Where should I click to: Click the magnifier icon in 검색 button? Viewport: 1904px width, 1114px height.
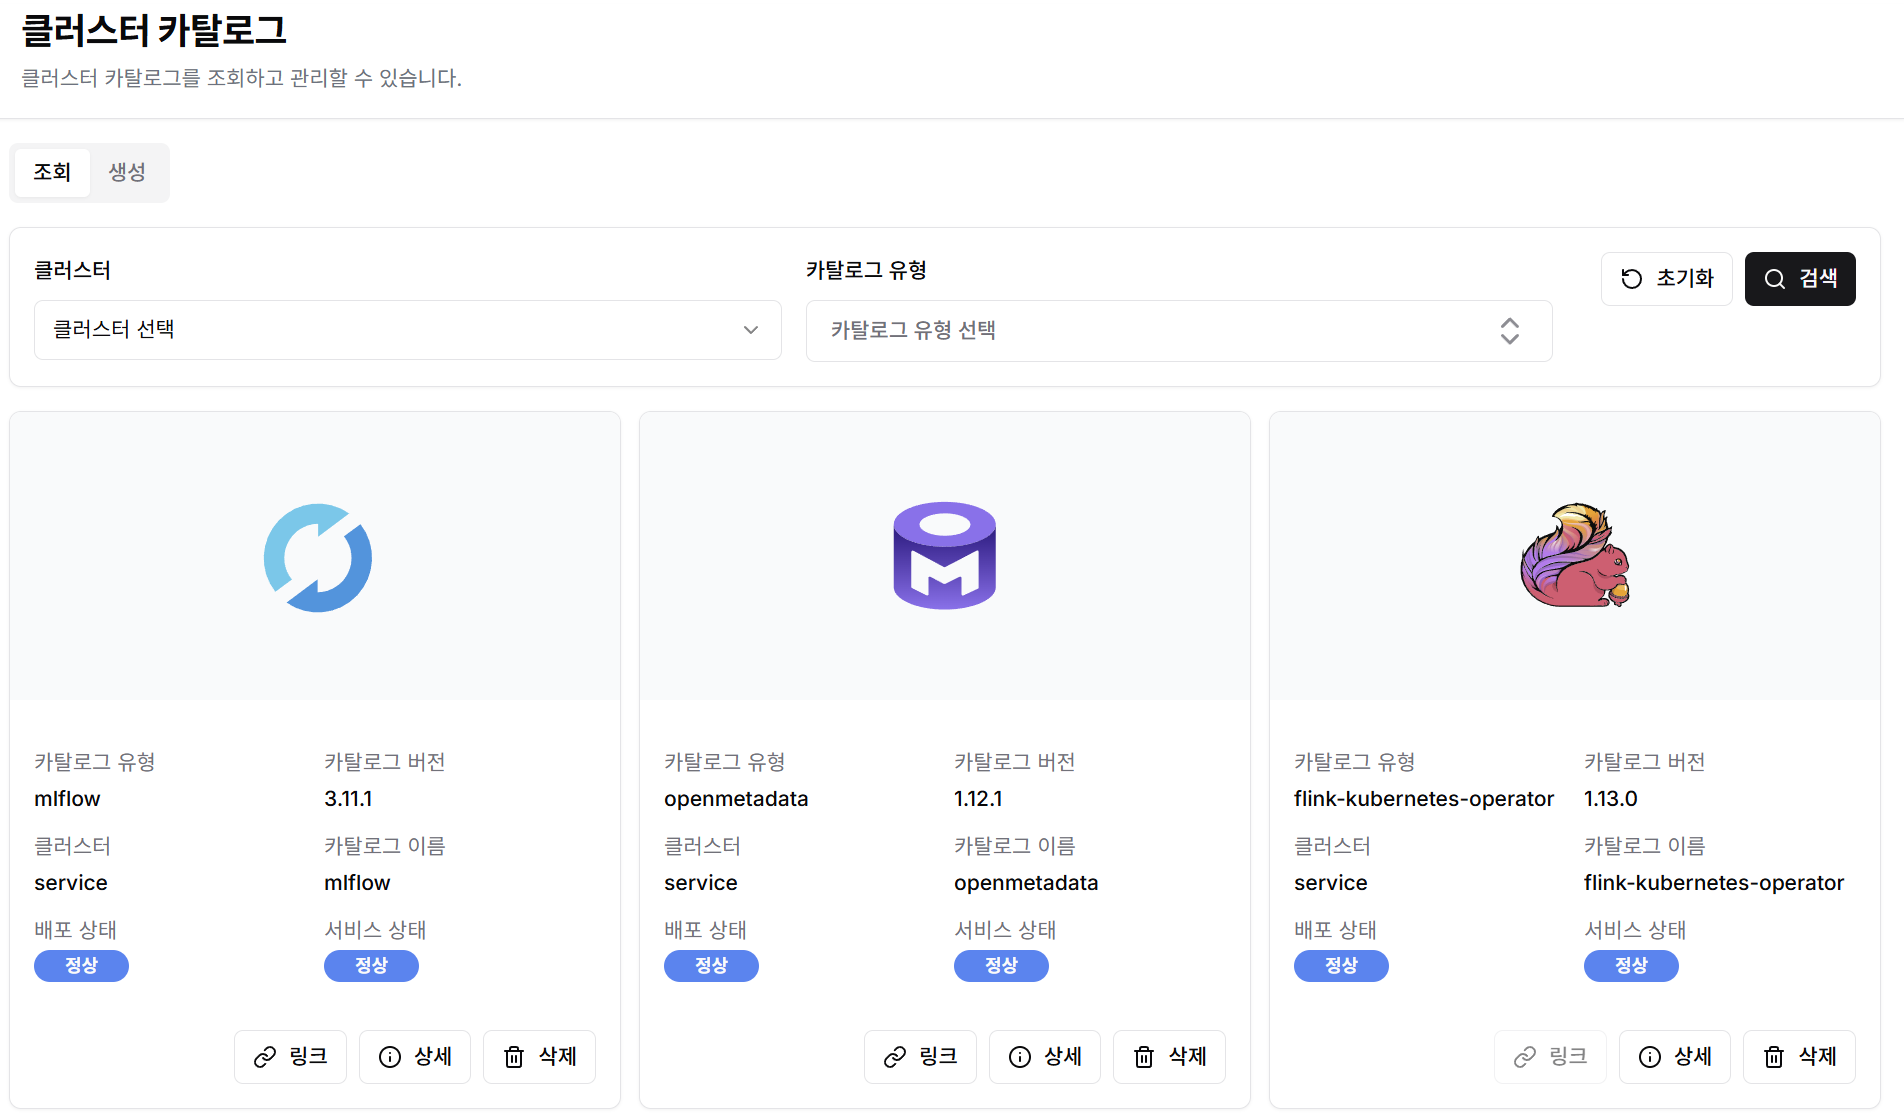1775,279
